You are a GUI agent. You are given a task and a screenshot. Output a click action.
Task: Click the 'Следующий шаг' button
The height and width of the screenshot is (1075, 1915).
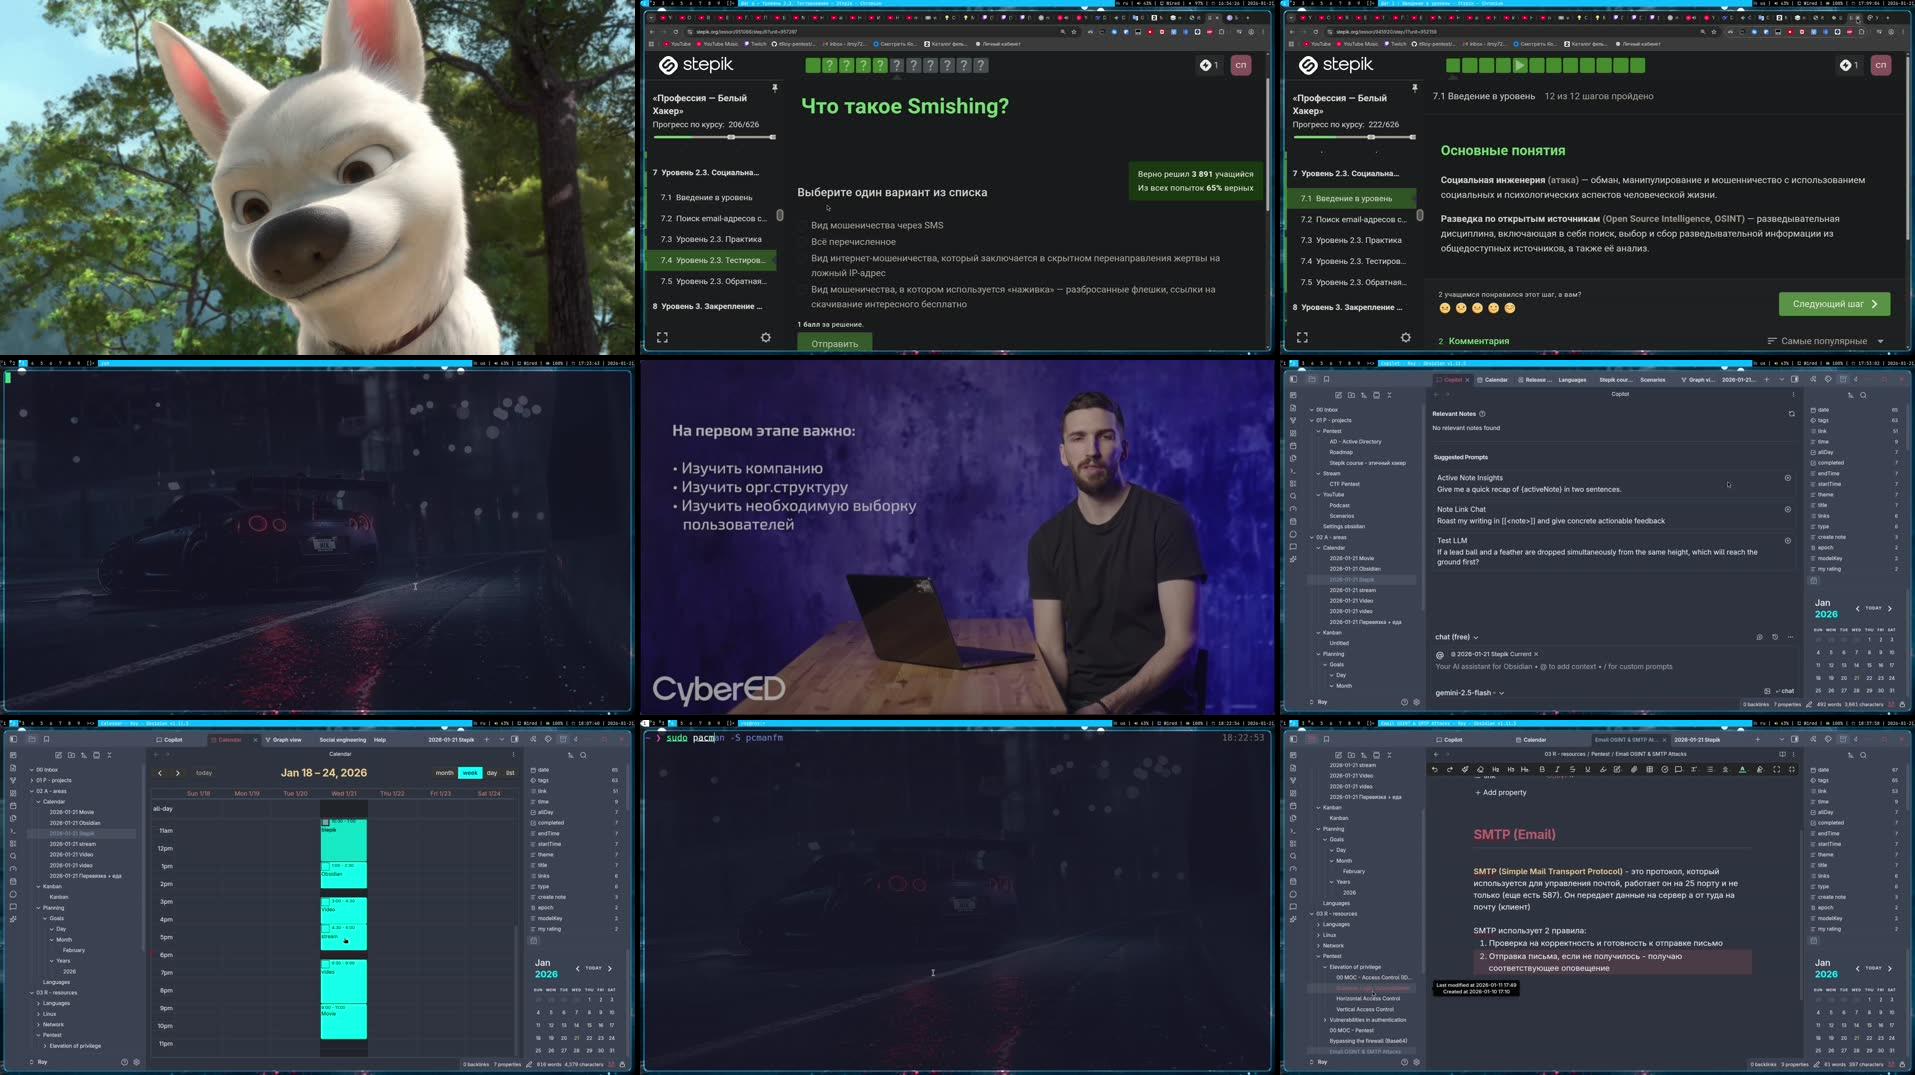tap(1834, 304)
